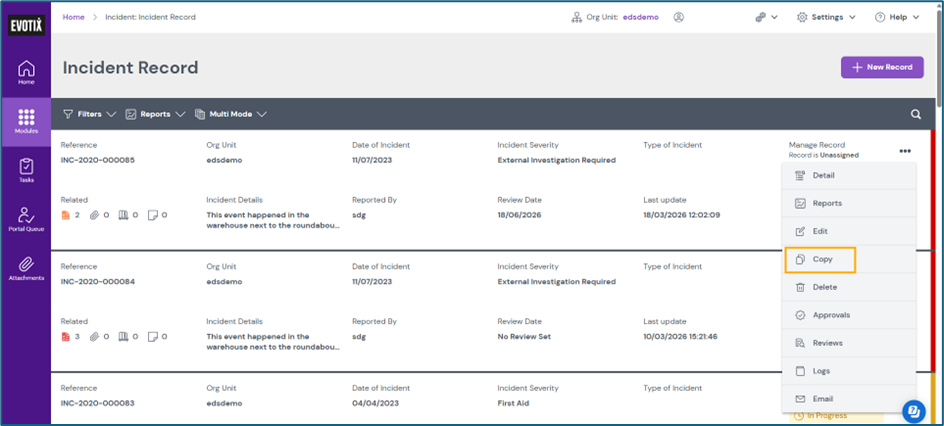The image size is (944, 426).
Task: Choose Delete in the record menu
Action: pyautogui.click(x=824, y=287)
